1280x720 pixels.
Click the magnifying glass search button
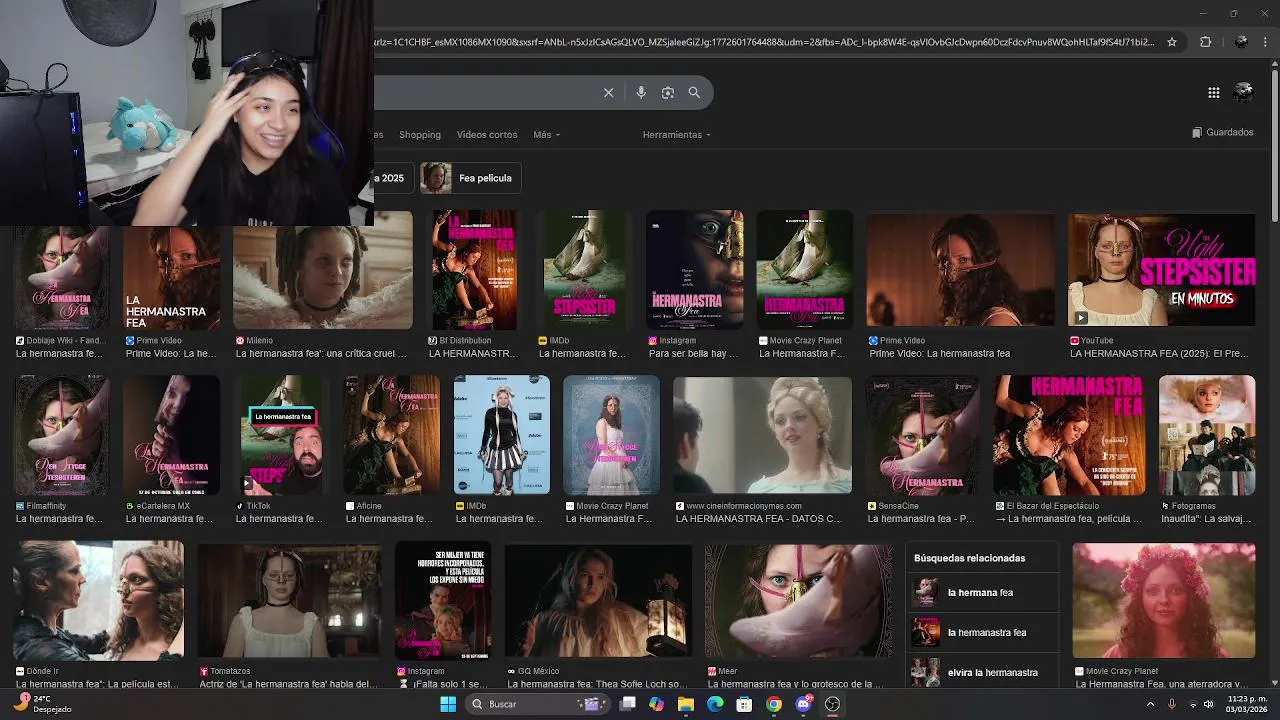pyautogui.click(x=694, y=92)
